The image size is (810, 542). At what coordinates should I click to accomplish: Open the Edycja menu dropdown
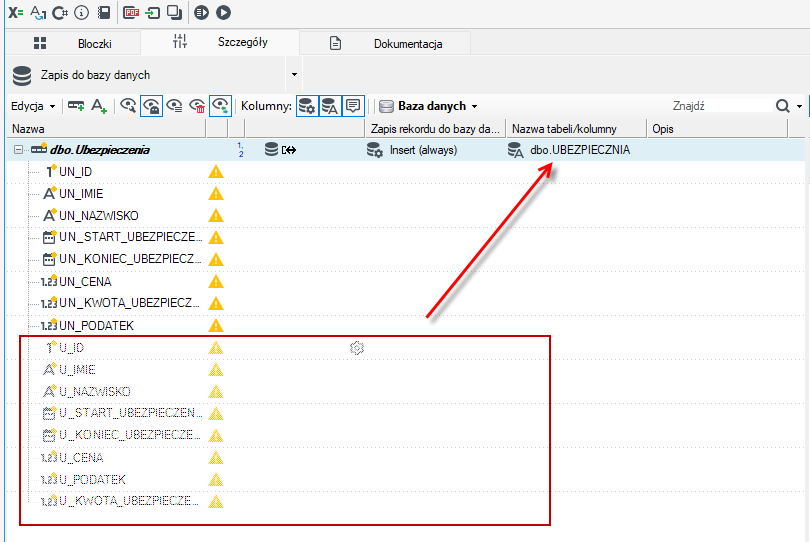[33, 106]
